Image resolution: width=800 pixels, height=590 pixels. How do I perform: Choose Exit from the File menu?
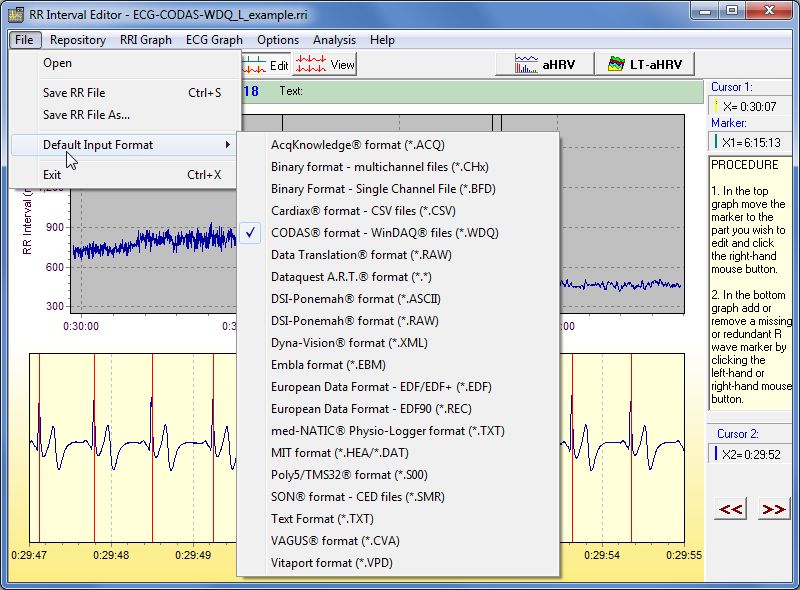coord(52,175)
